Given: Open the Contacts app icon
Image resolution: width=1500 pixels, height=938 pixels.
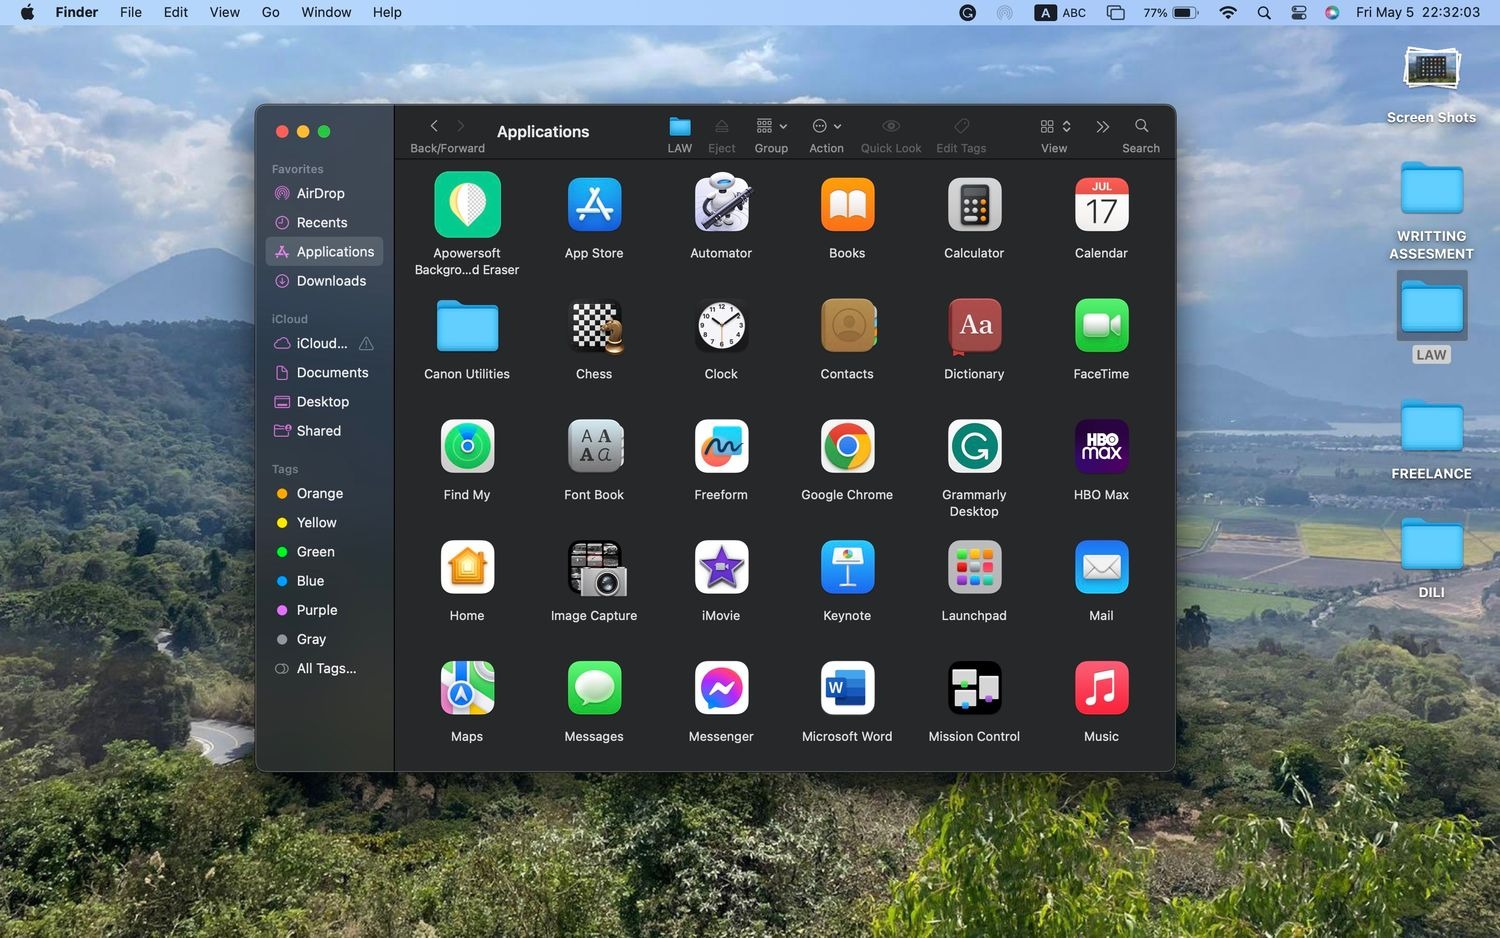Looking at the screenshot, I should tap(847, 326).
